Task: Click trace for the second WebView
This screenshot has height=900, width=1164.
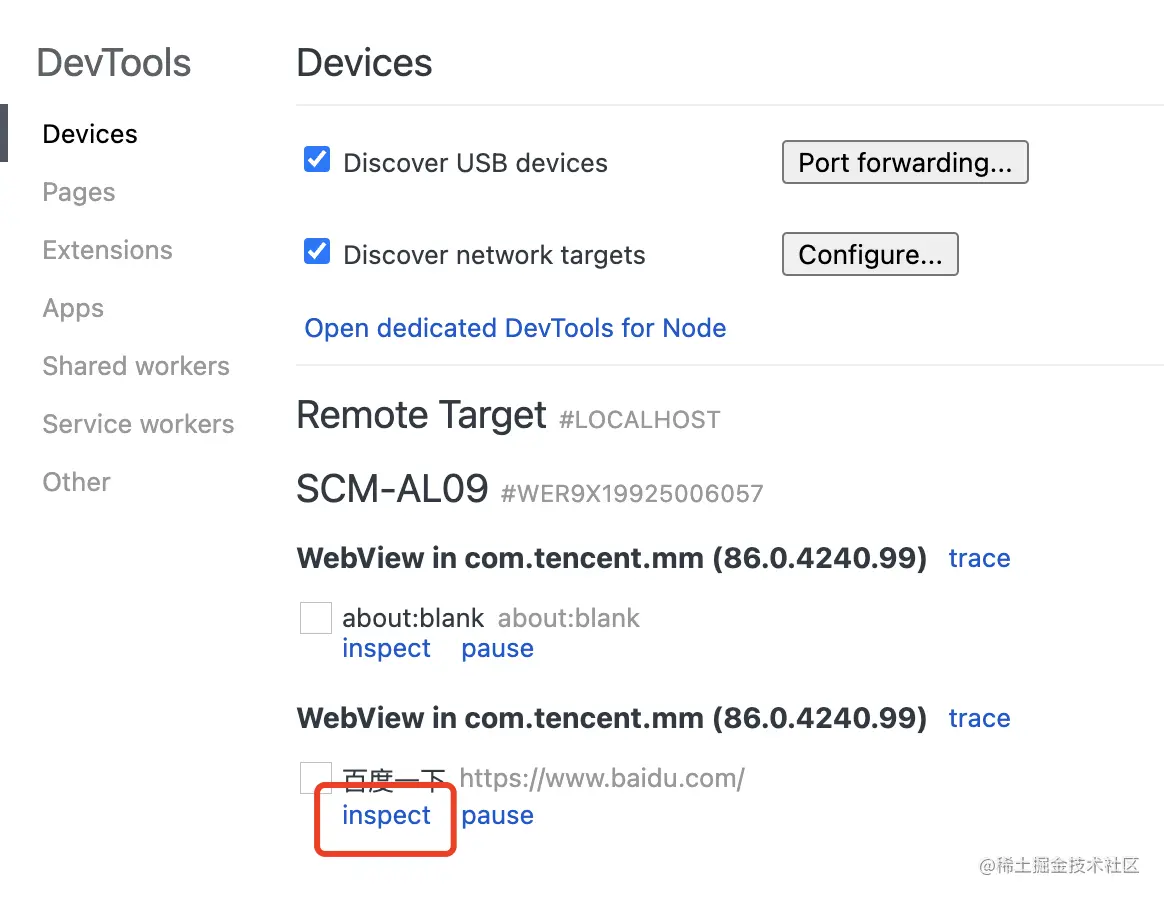Action: click(x=979, y=718)
